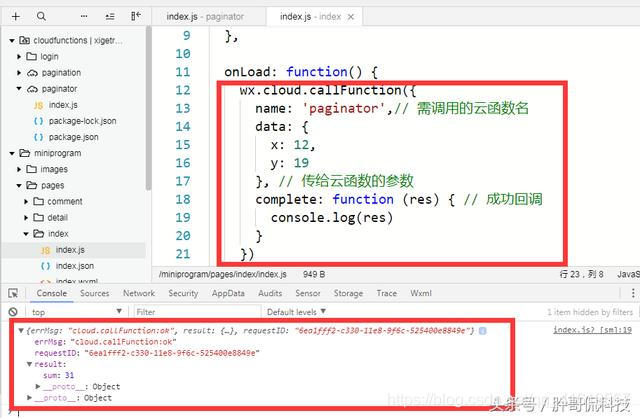Click line number 12 in gutter
This screenshot has height=418, width=640.
pos(183,90)
